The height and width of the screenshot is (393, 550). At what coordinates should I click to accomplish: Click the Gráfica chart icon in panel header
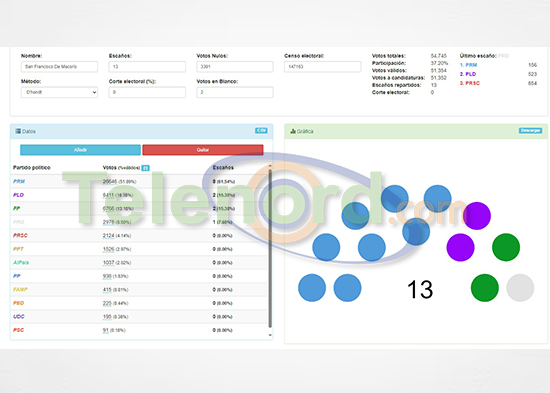(293, 131)
